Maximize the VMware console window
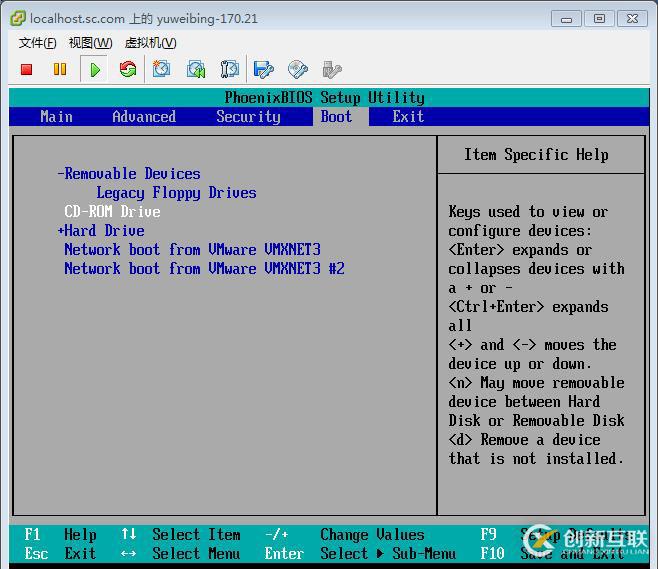This screenshot has height=569, width=658. (599, 19)
